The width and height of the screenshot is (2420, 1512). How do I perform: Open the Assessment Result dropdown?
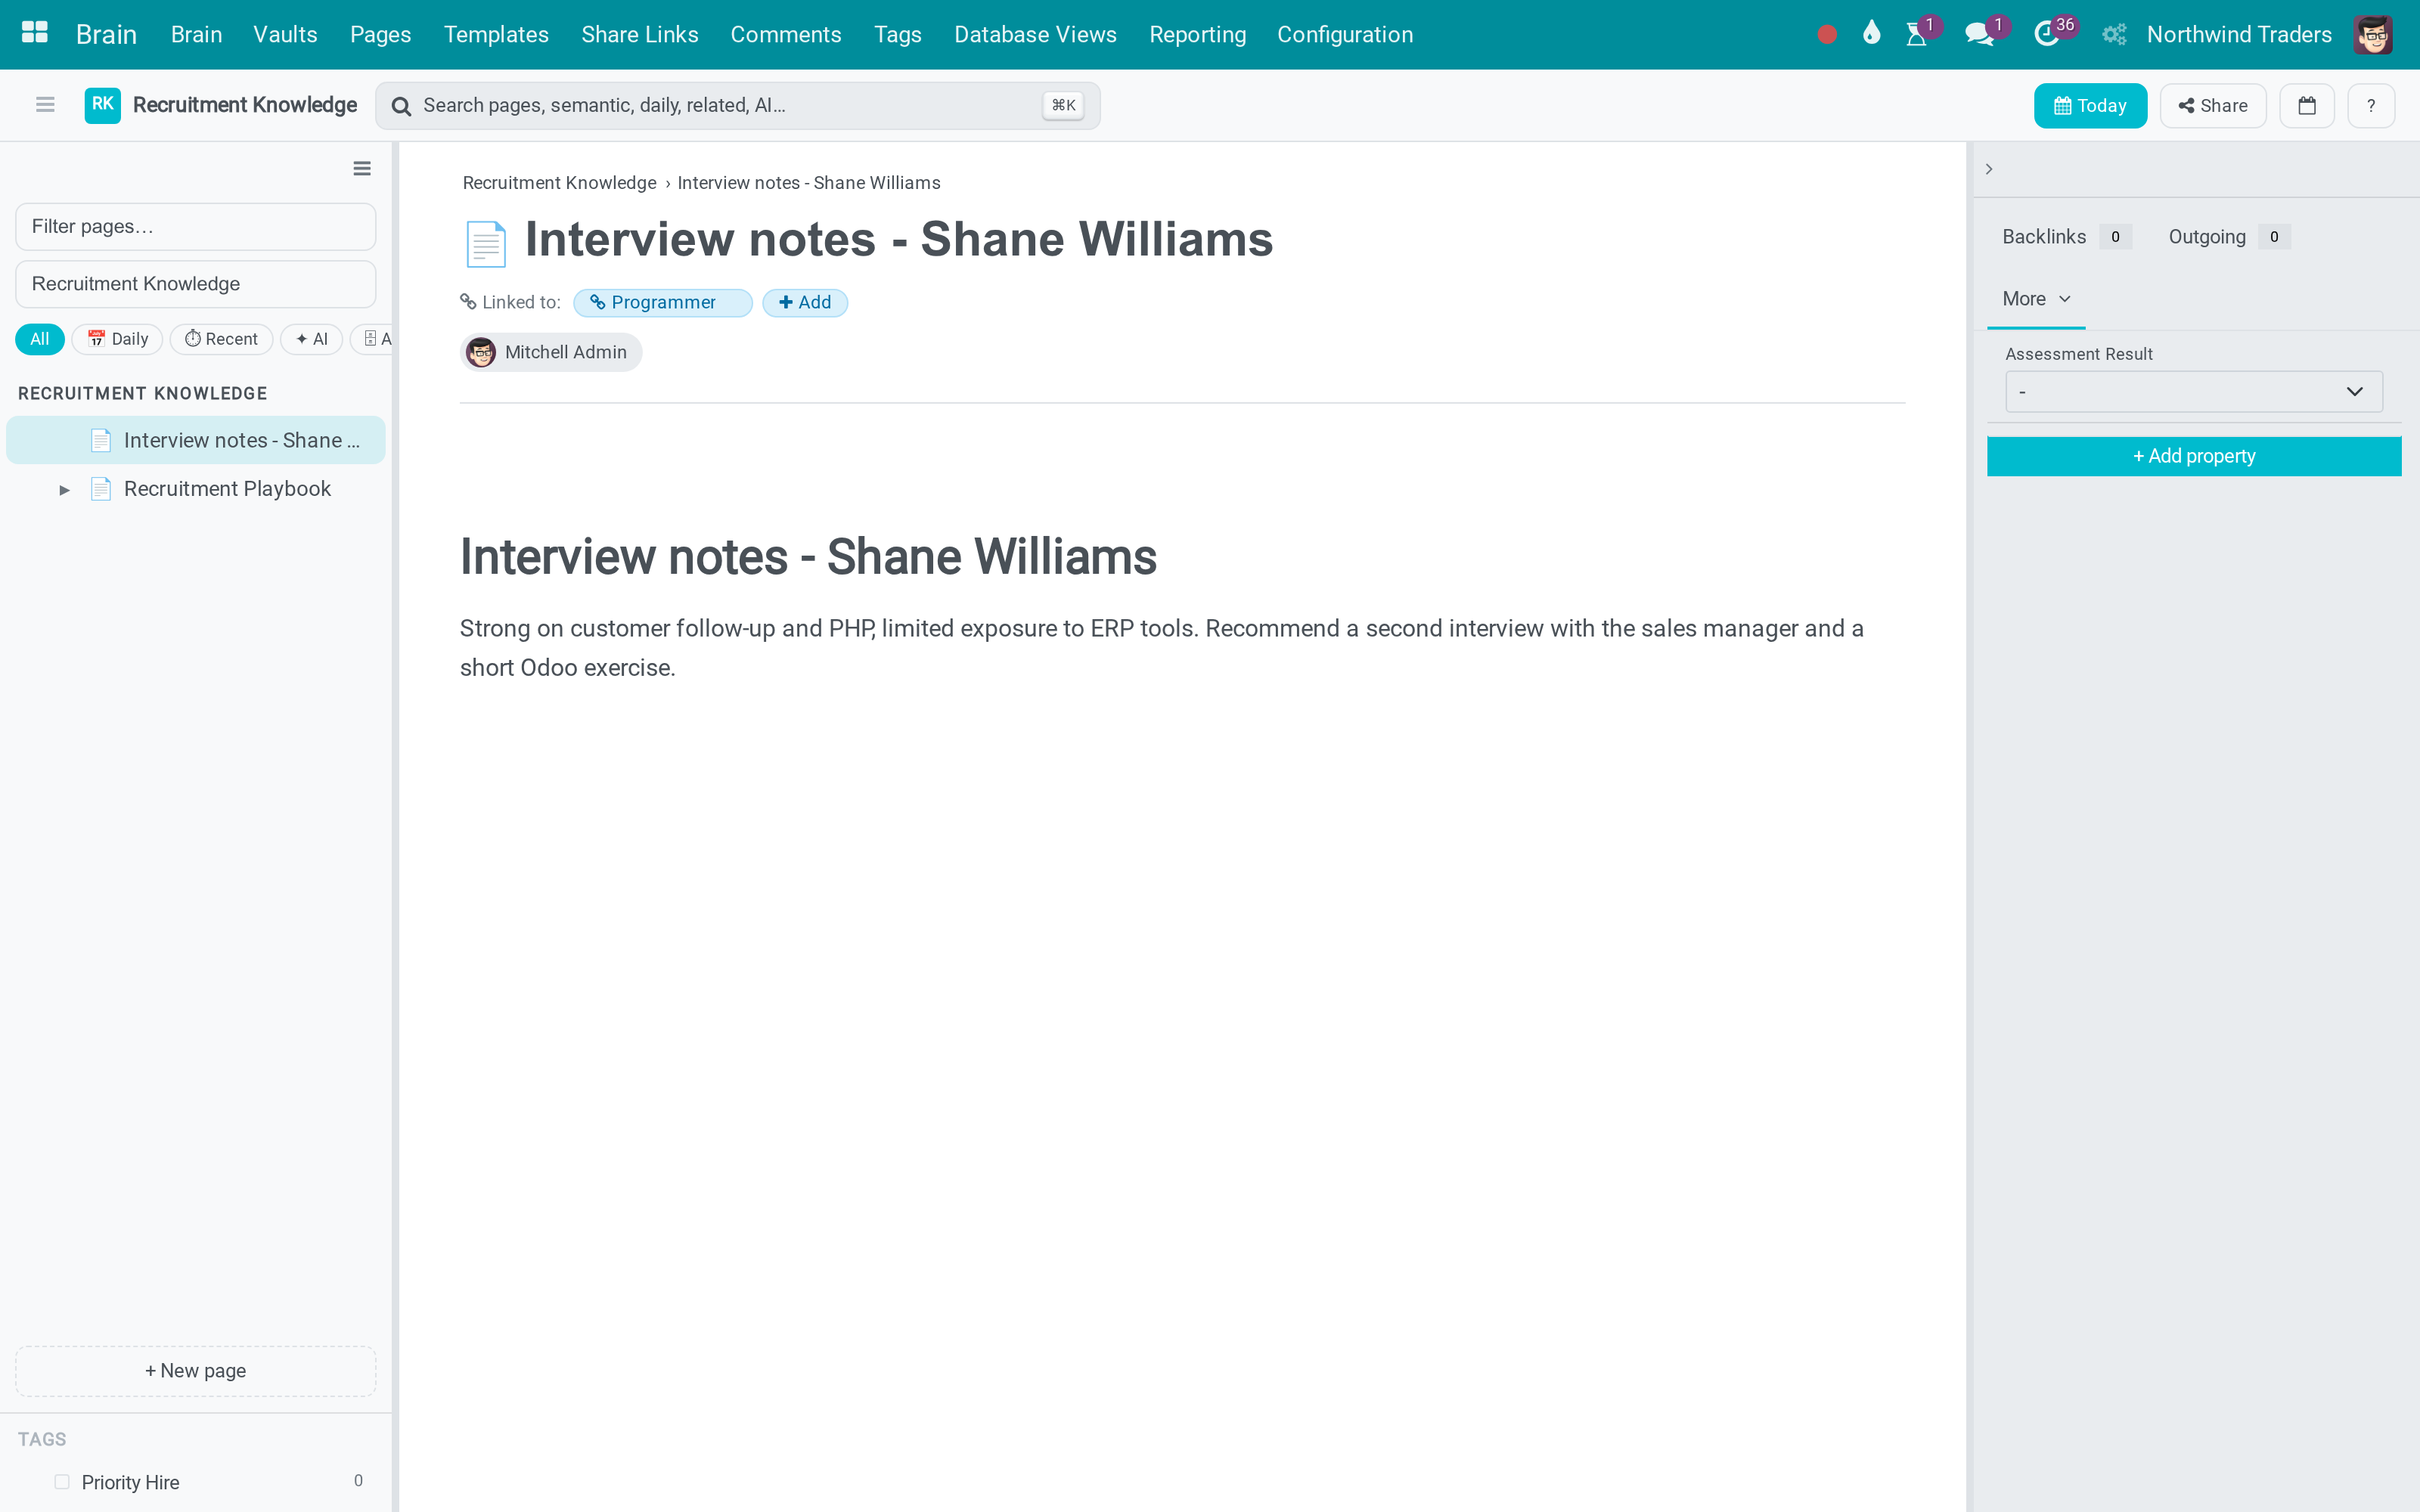pos(2193,391)
